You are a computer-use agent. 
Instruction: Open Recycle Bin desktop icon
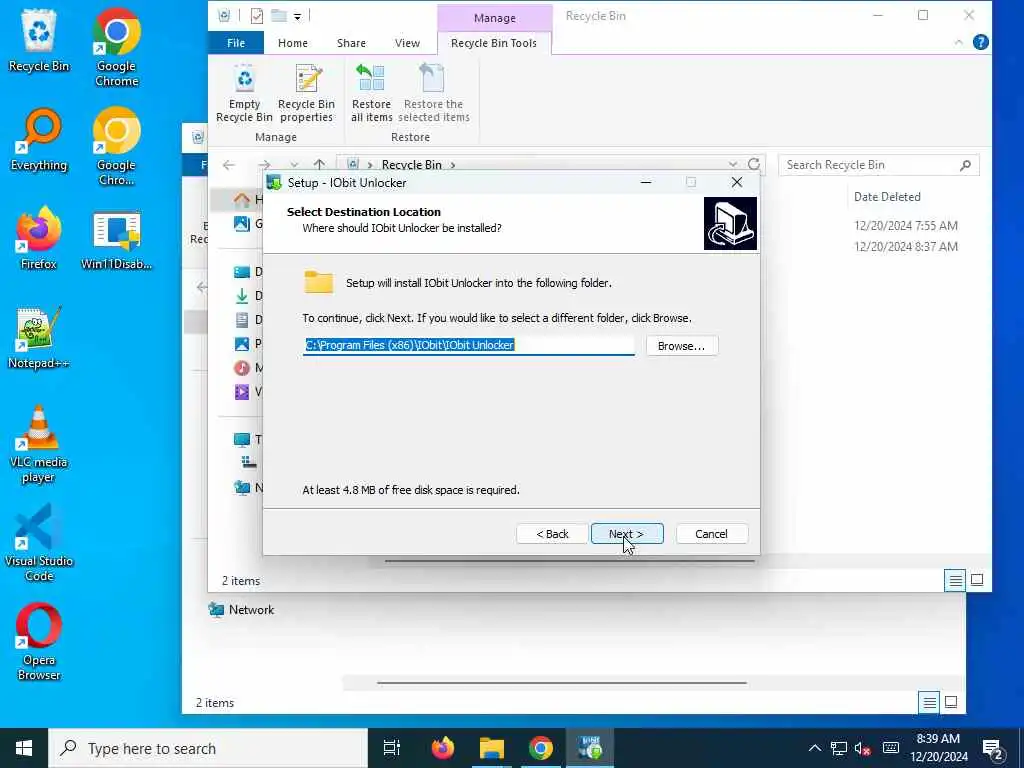point(39,40)
